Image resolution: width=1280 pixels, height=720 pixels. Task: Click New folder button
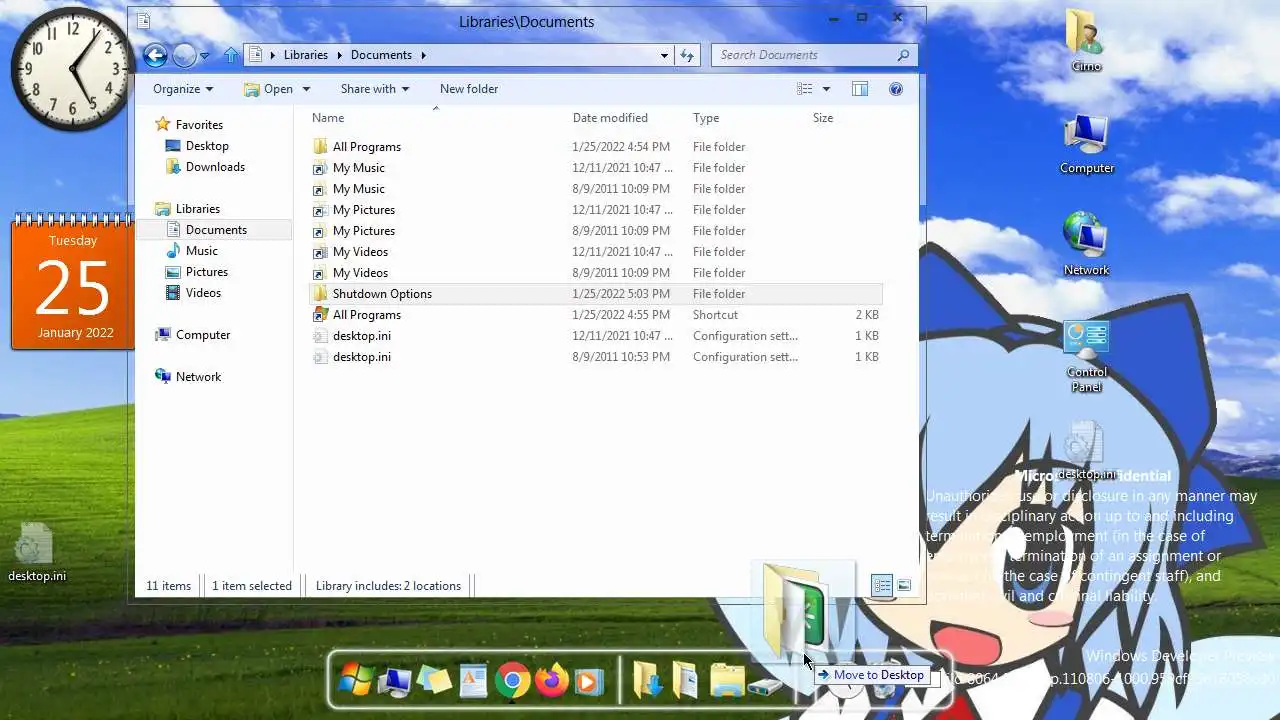[469, 89]
